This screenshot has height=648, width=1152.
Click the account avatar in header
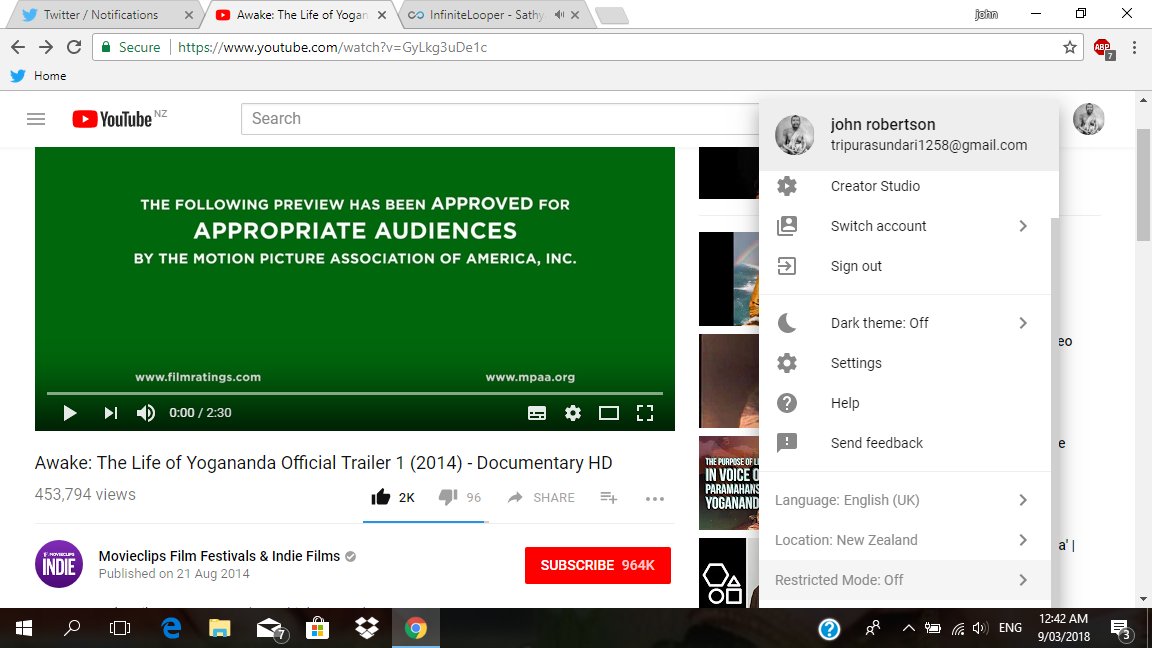1088,119
